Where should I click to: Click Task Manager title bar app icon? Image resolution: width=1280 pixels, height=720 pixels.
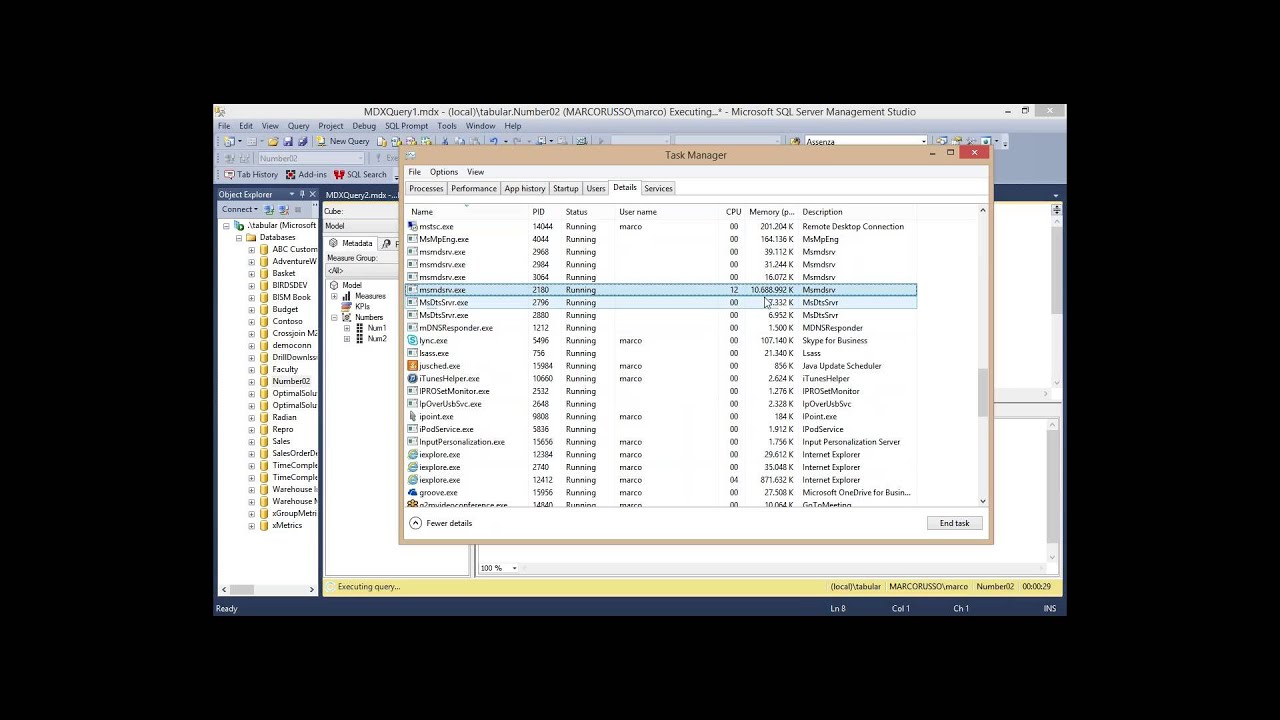pos(410,155)
